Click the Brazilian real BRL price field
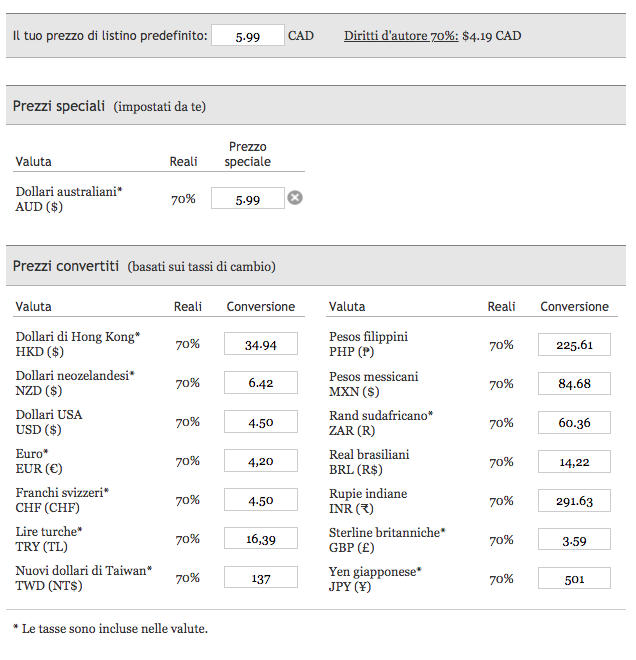Image resolution: width=636 pixels, height=660 pixels. tap(574, 461)
